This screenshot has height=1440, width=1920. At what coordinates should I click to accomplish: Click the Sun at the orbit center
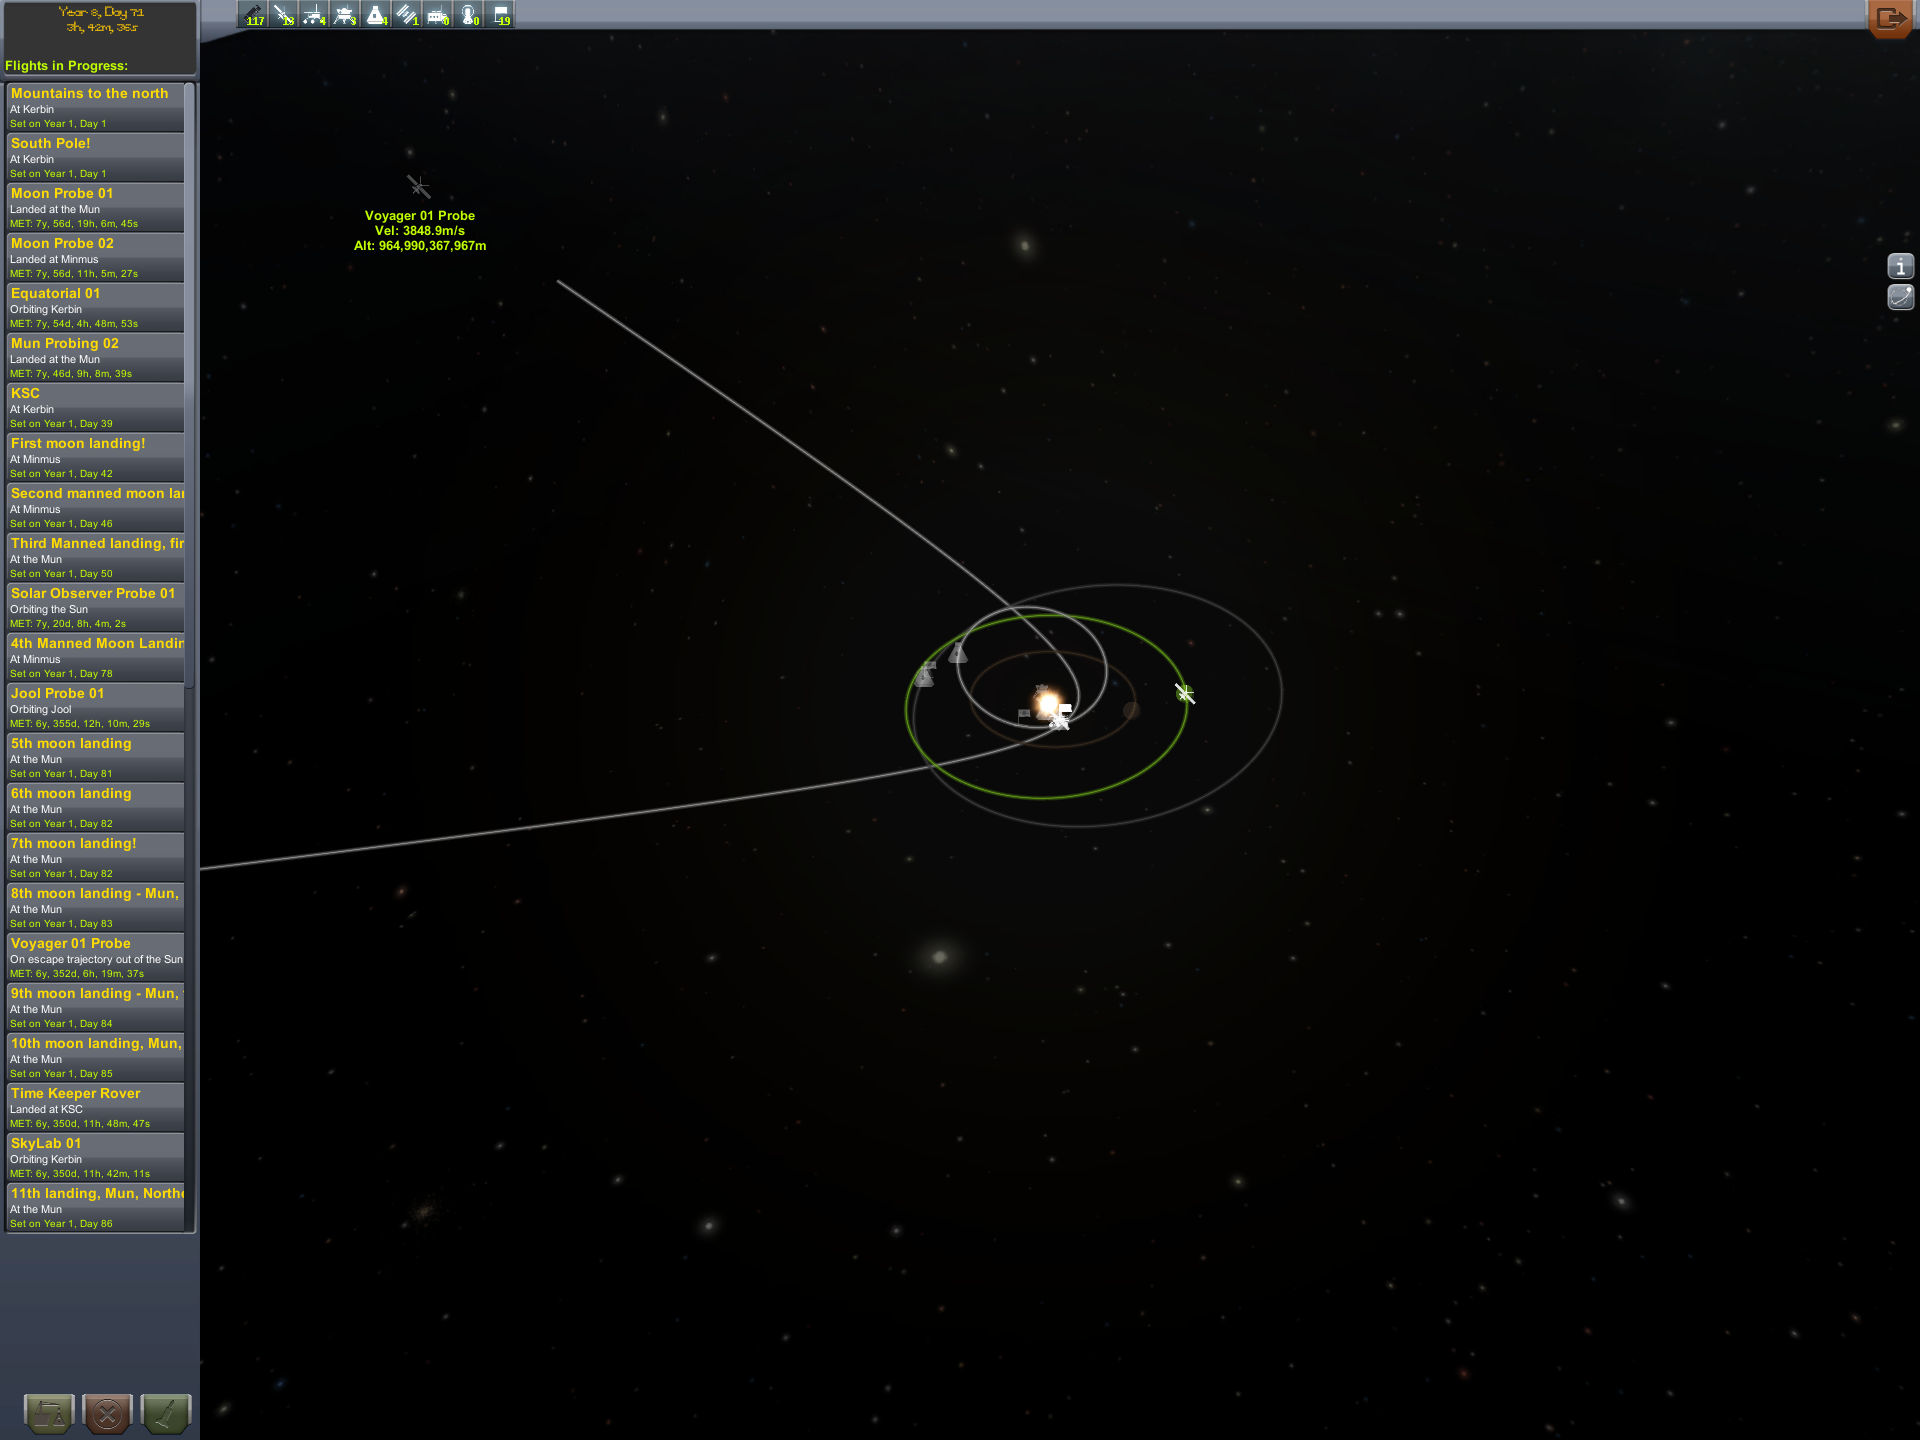tap(1047, 705)
